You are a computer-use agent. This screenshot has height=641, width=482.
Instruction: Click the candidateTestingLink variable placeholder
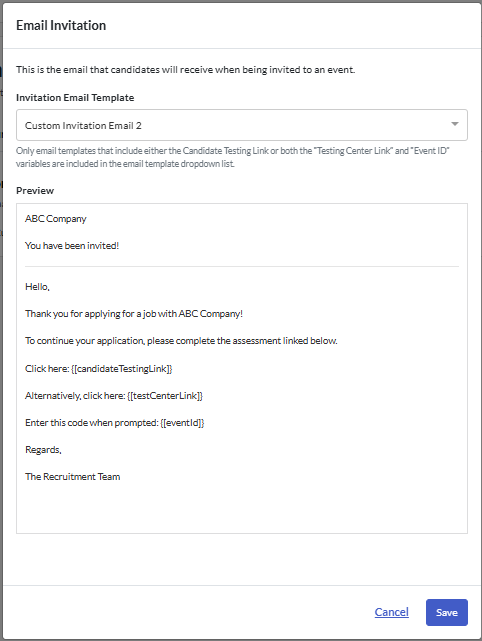pyautogui.click(x=121, y=369)
